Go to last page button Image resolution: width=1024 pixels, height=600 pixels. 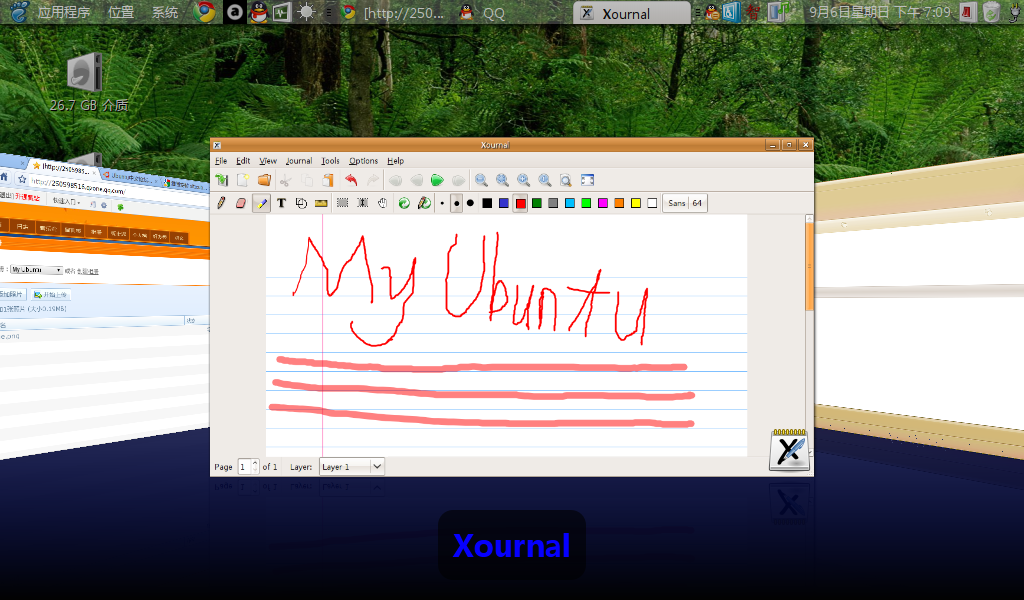pos(458,180)
